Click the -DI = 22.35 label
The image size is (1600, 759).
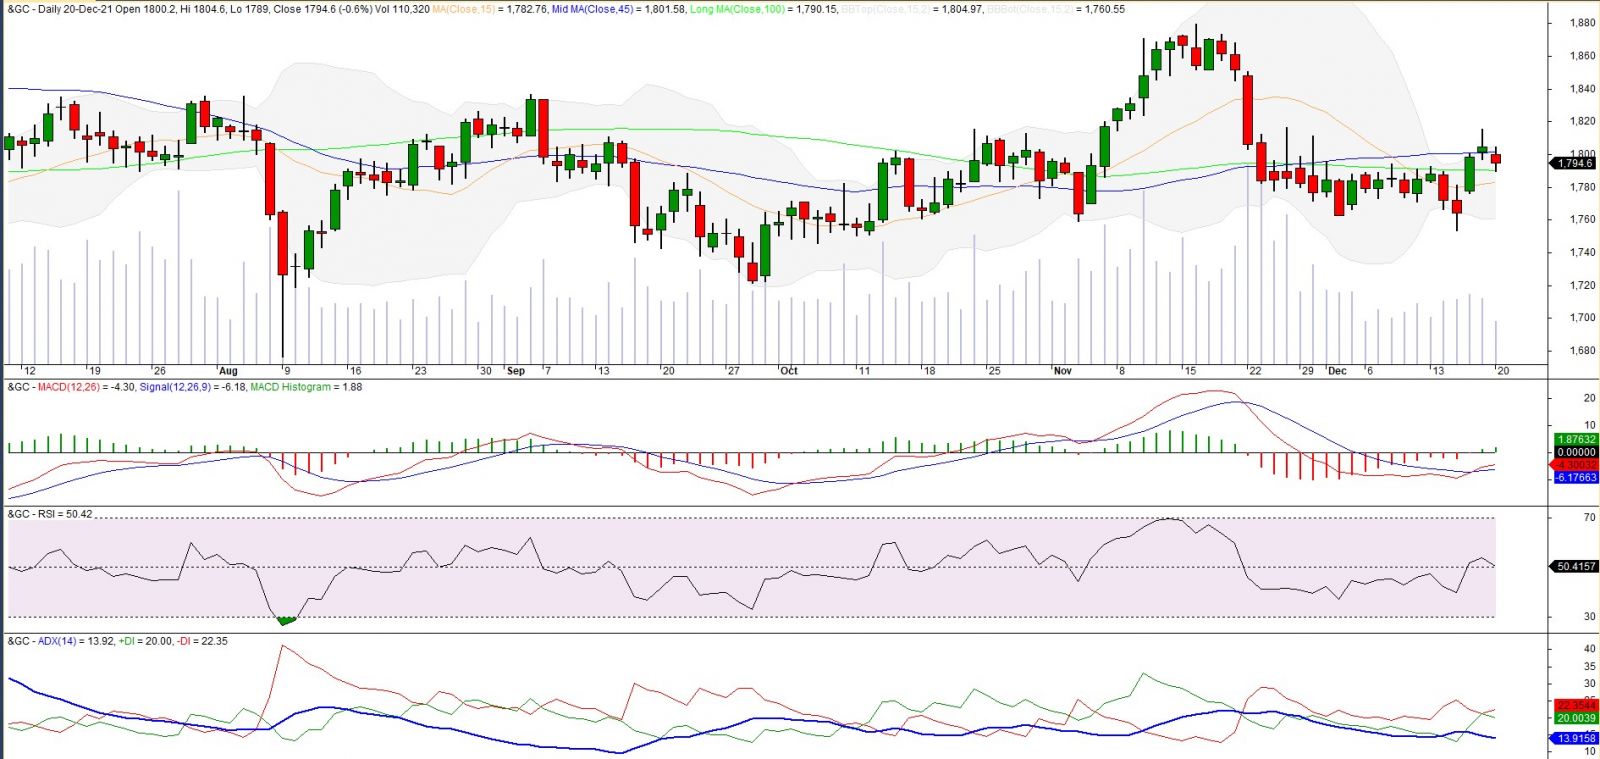pos(203,641)
